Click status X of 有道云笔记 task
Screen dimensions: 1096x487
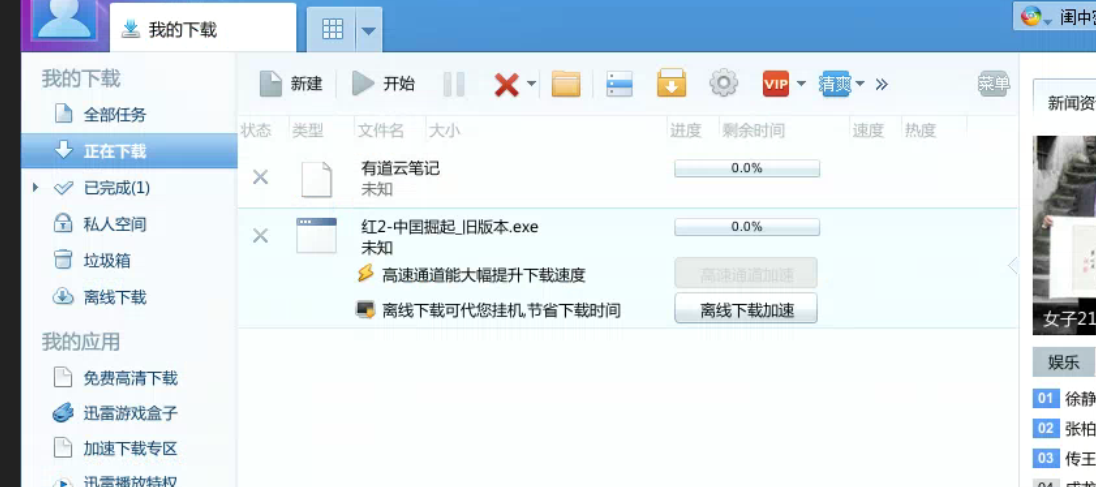click(x=260, y=177)
